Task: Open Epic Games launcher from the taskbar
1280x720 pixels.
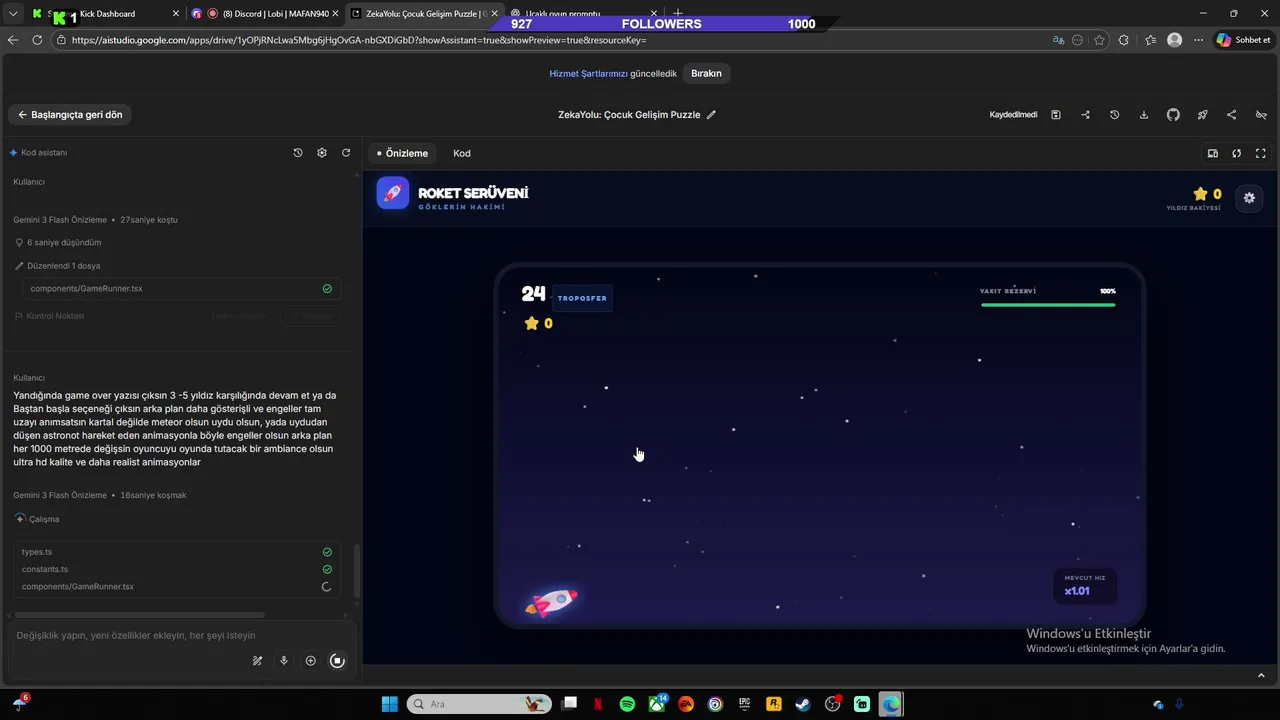Action: (744, 704)
